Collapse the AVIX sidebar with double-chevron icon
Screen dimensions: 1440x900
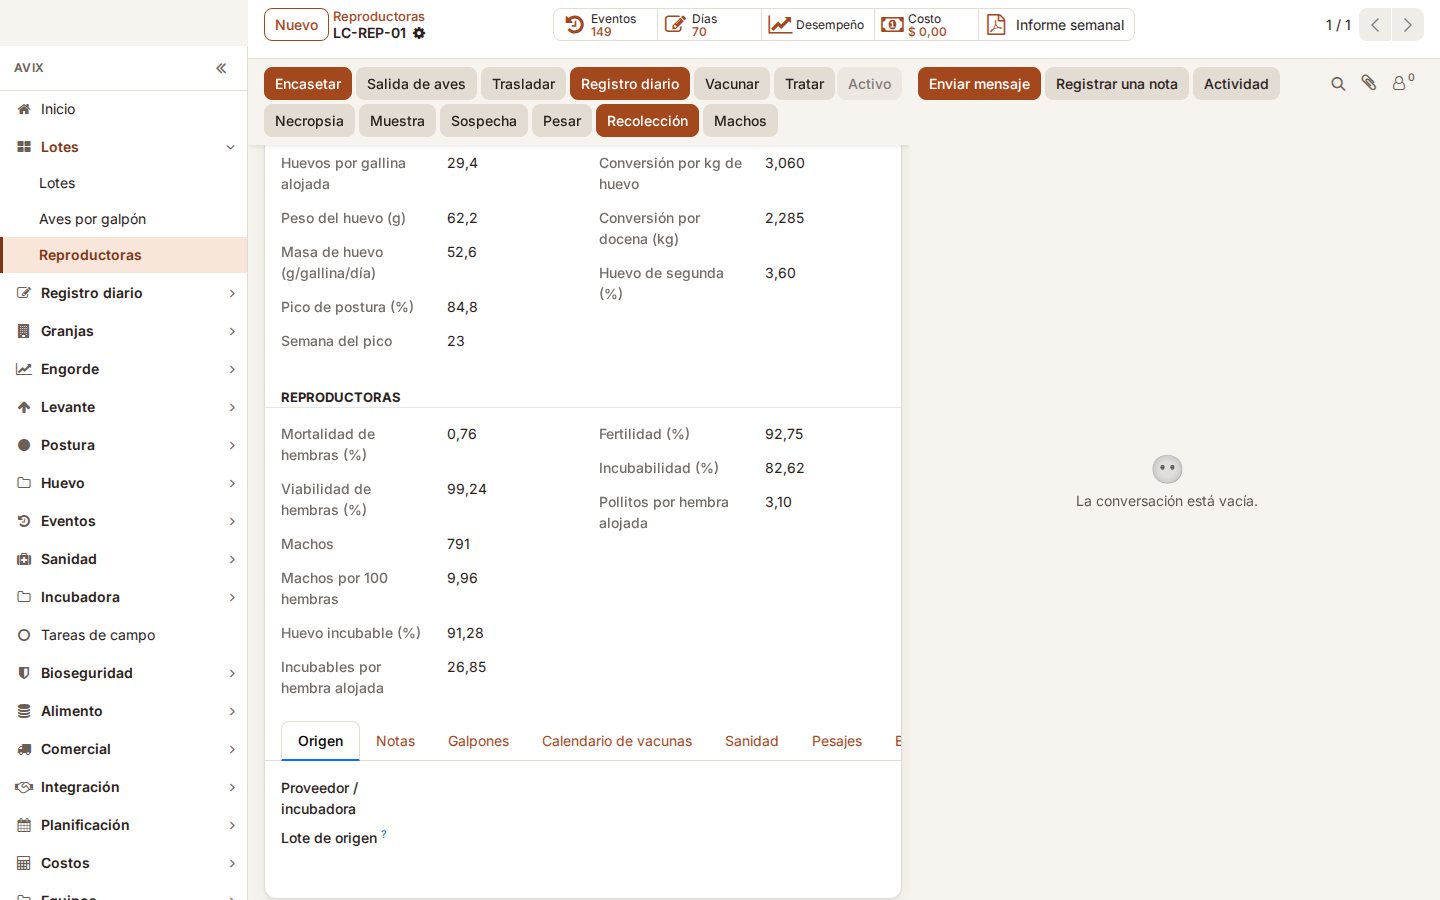[221, 68]
